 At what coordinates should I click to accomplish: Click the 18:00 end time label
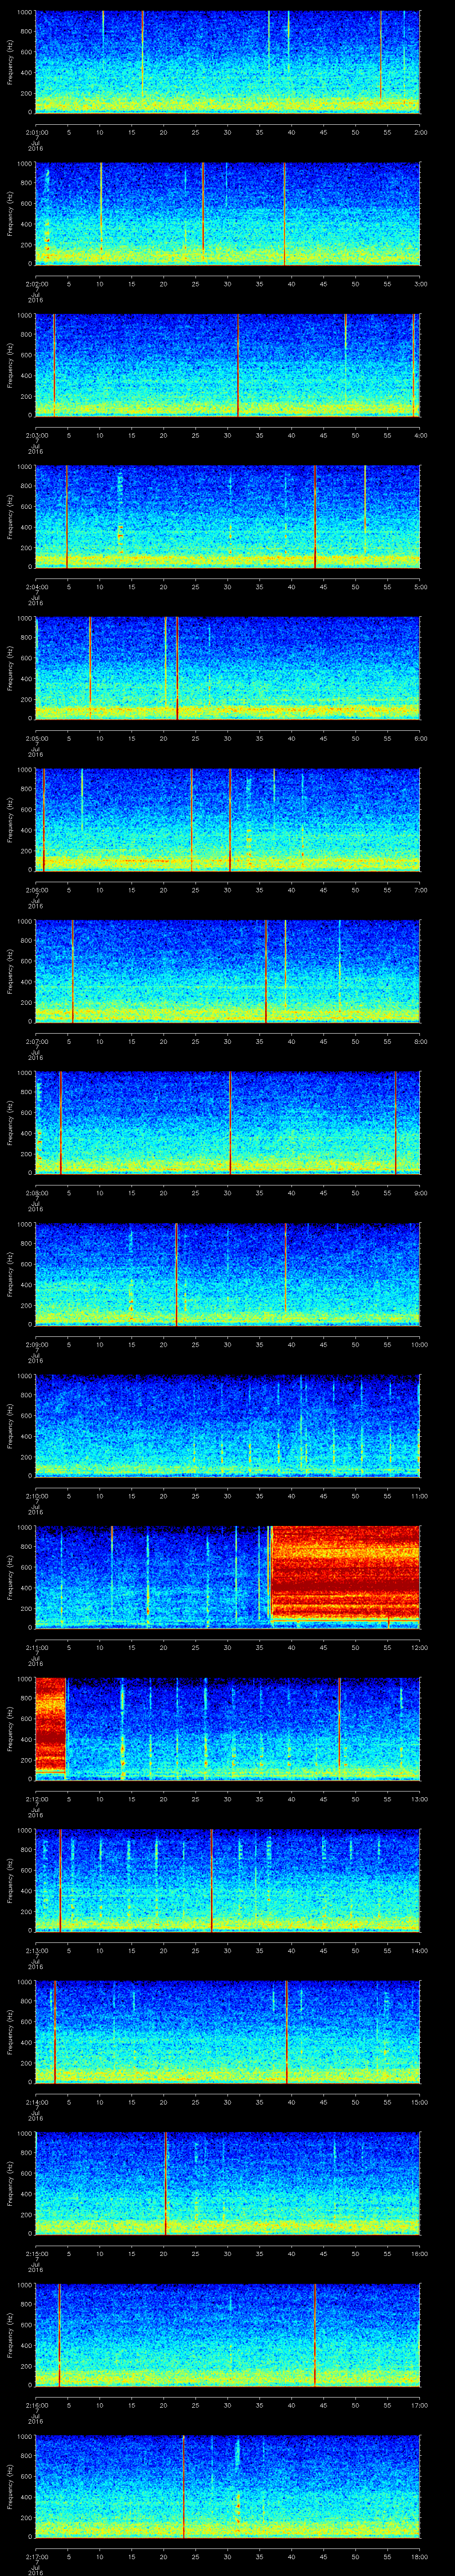(x=420, y=2556)
